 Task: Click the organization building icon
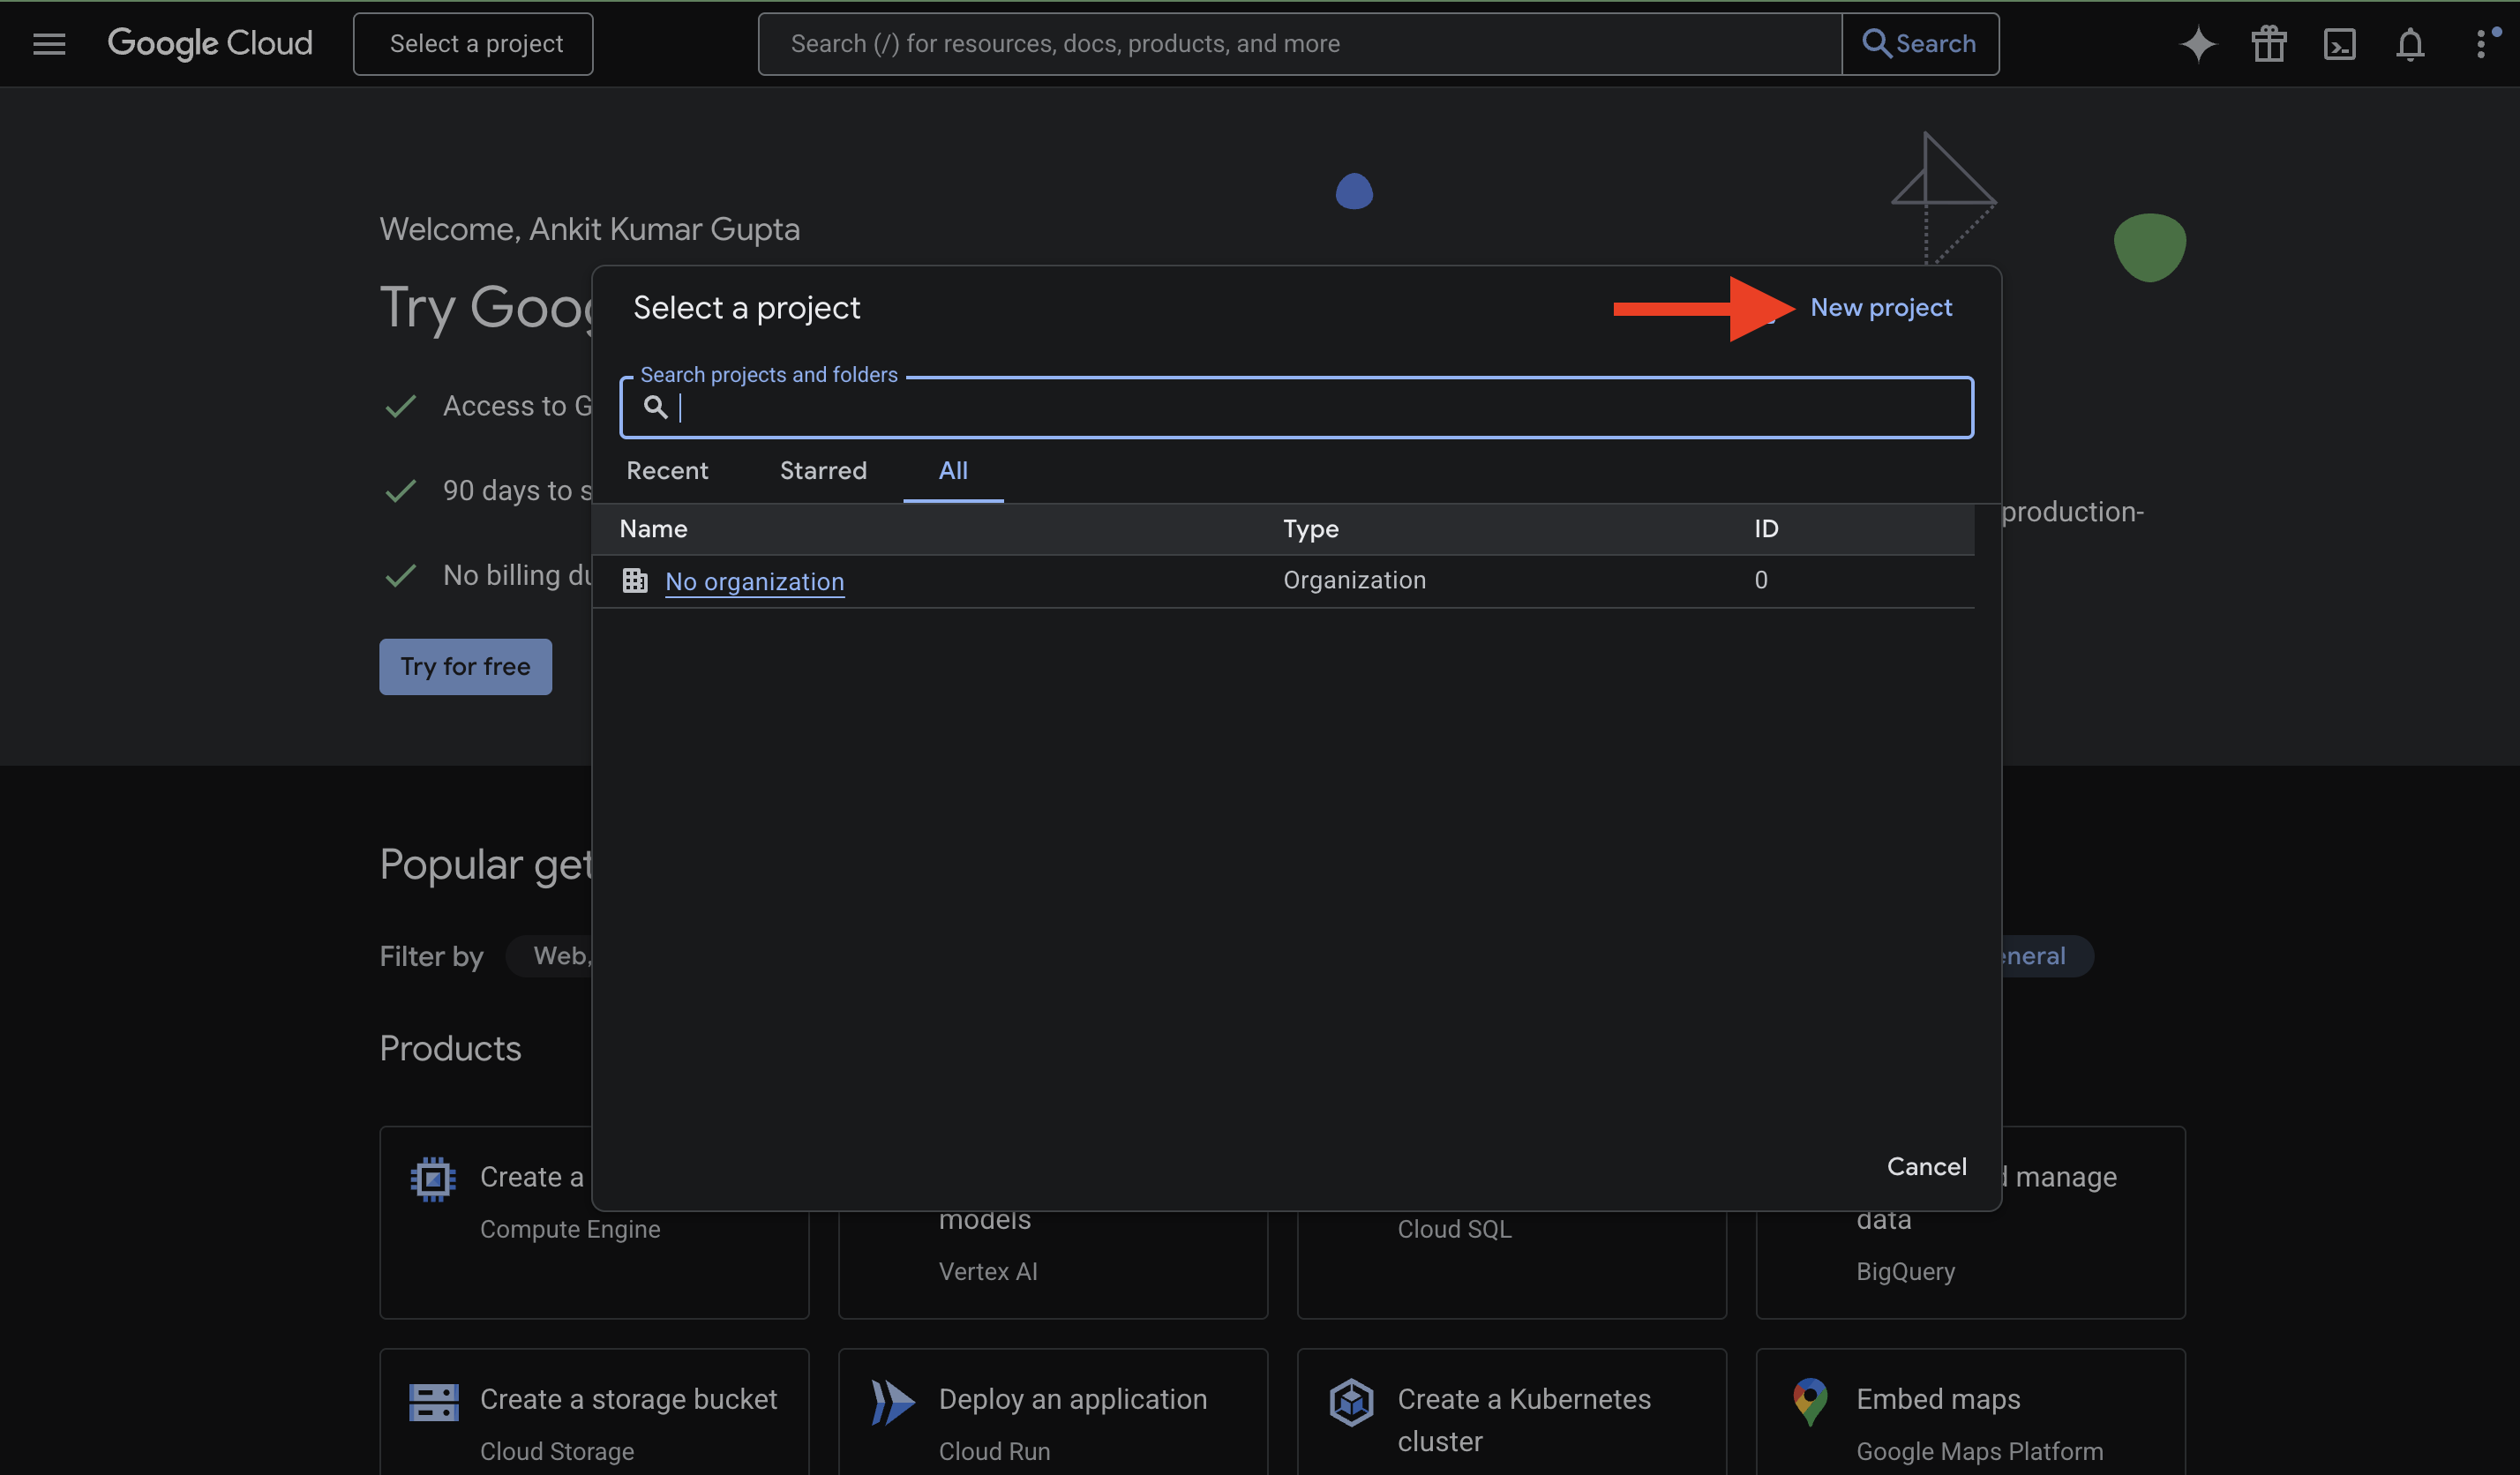635,581
